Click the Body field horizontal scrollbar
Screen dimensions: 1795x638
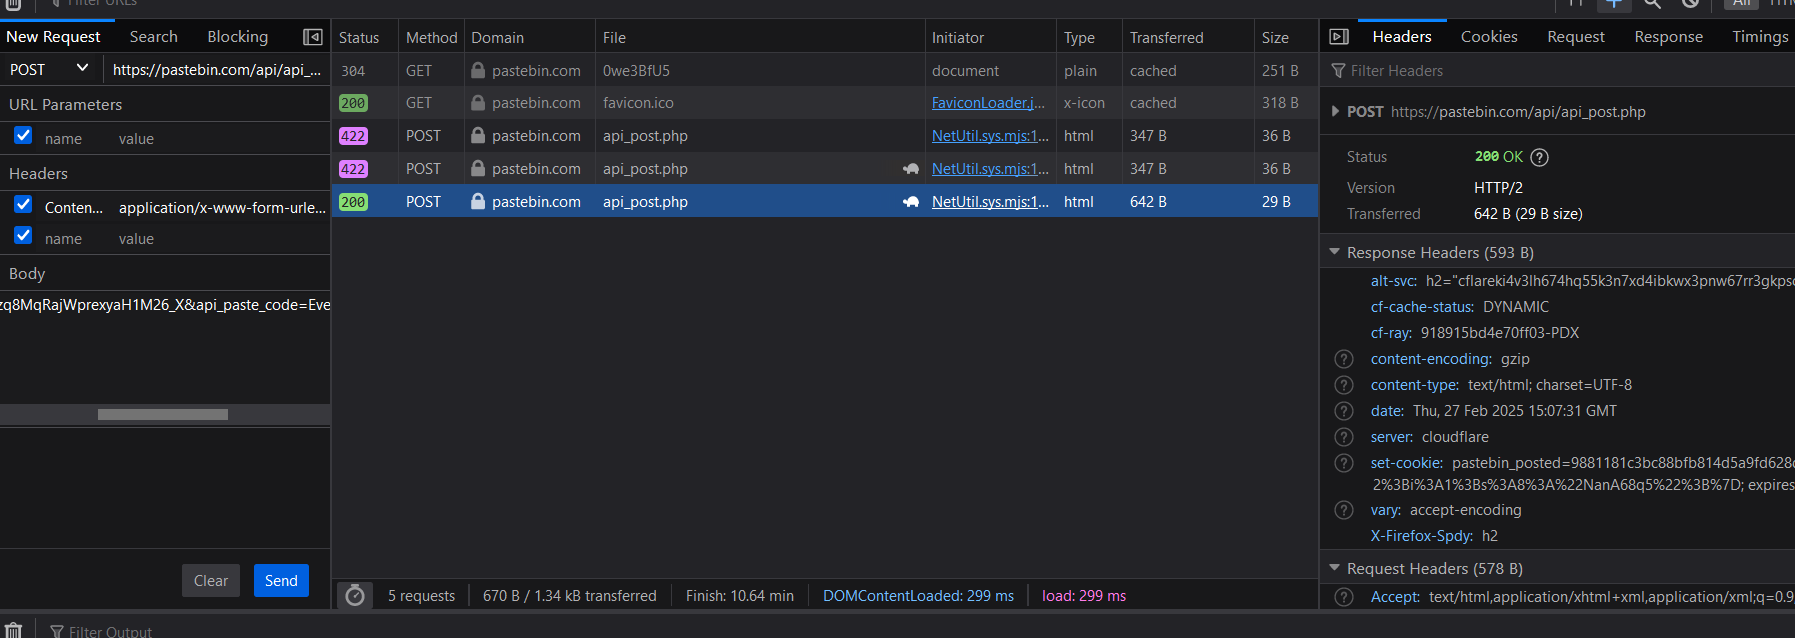[x=163, y=414]
